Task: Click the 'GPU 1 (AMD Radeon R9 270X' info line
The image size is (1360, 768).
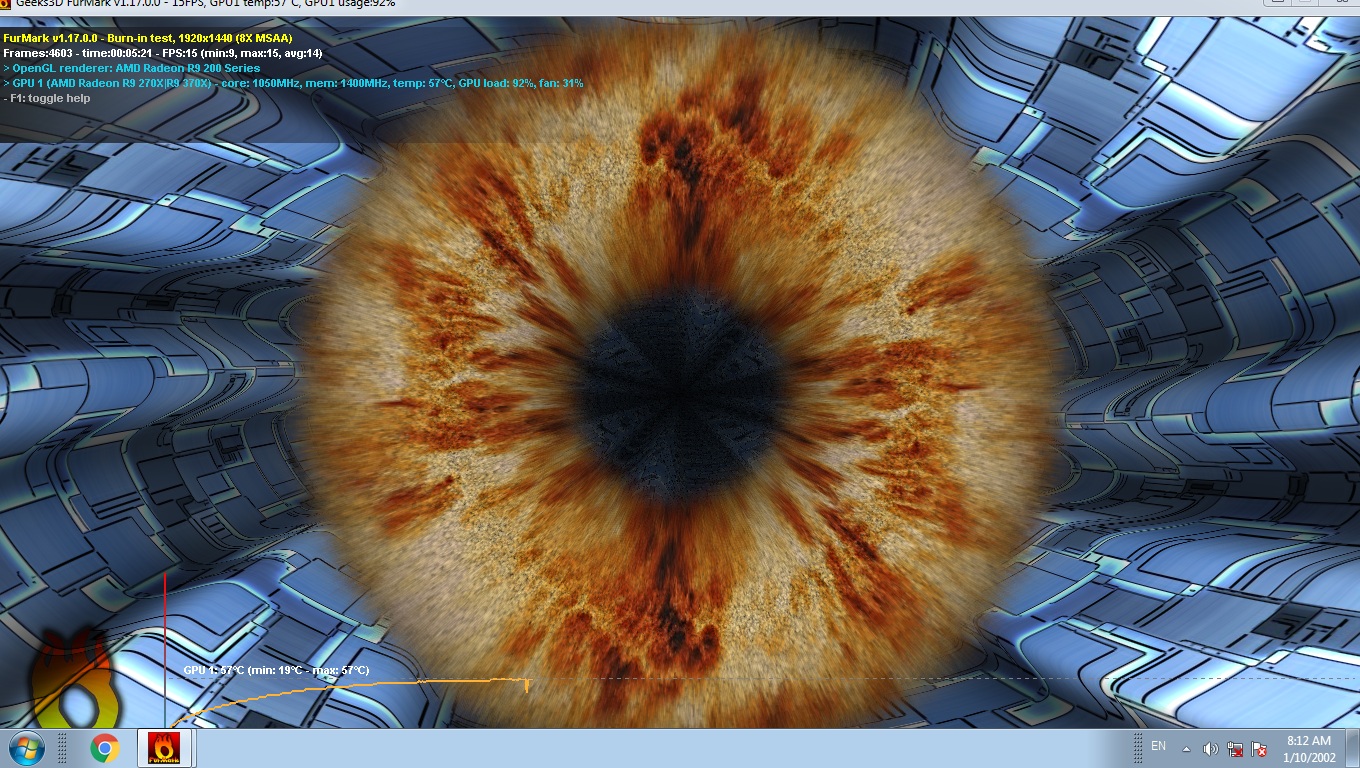Action: 293,83
